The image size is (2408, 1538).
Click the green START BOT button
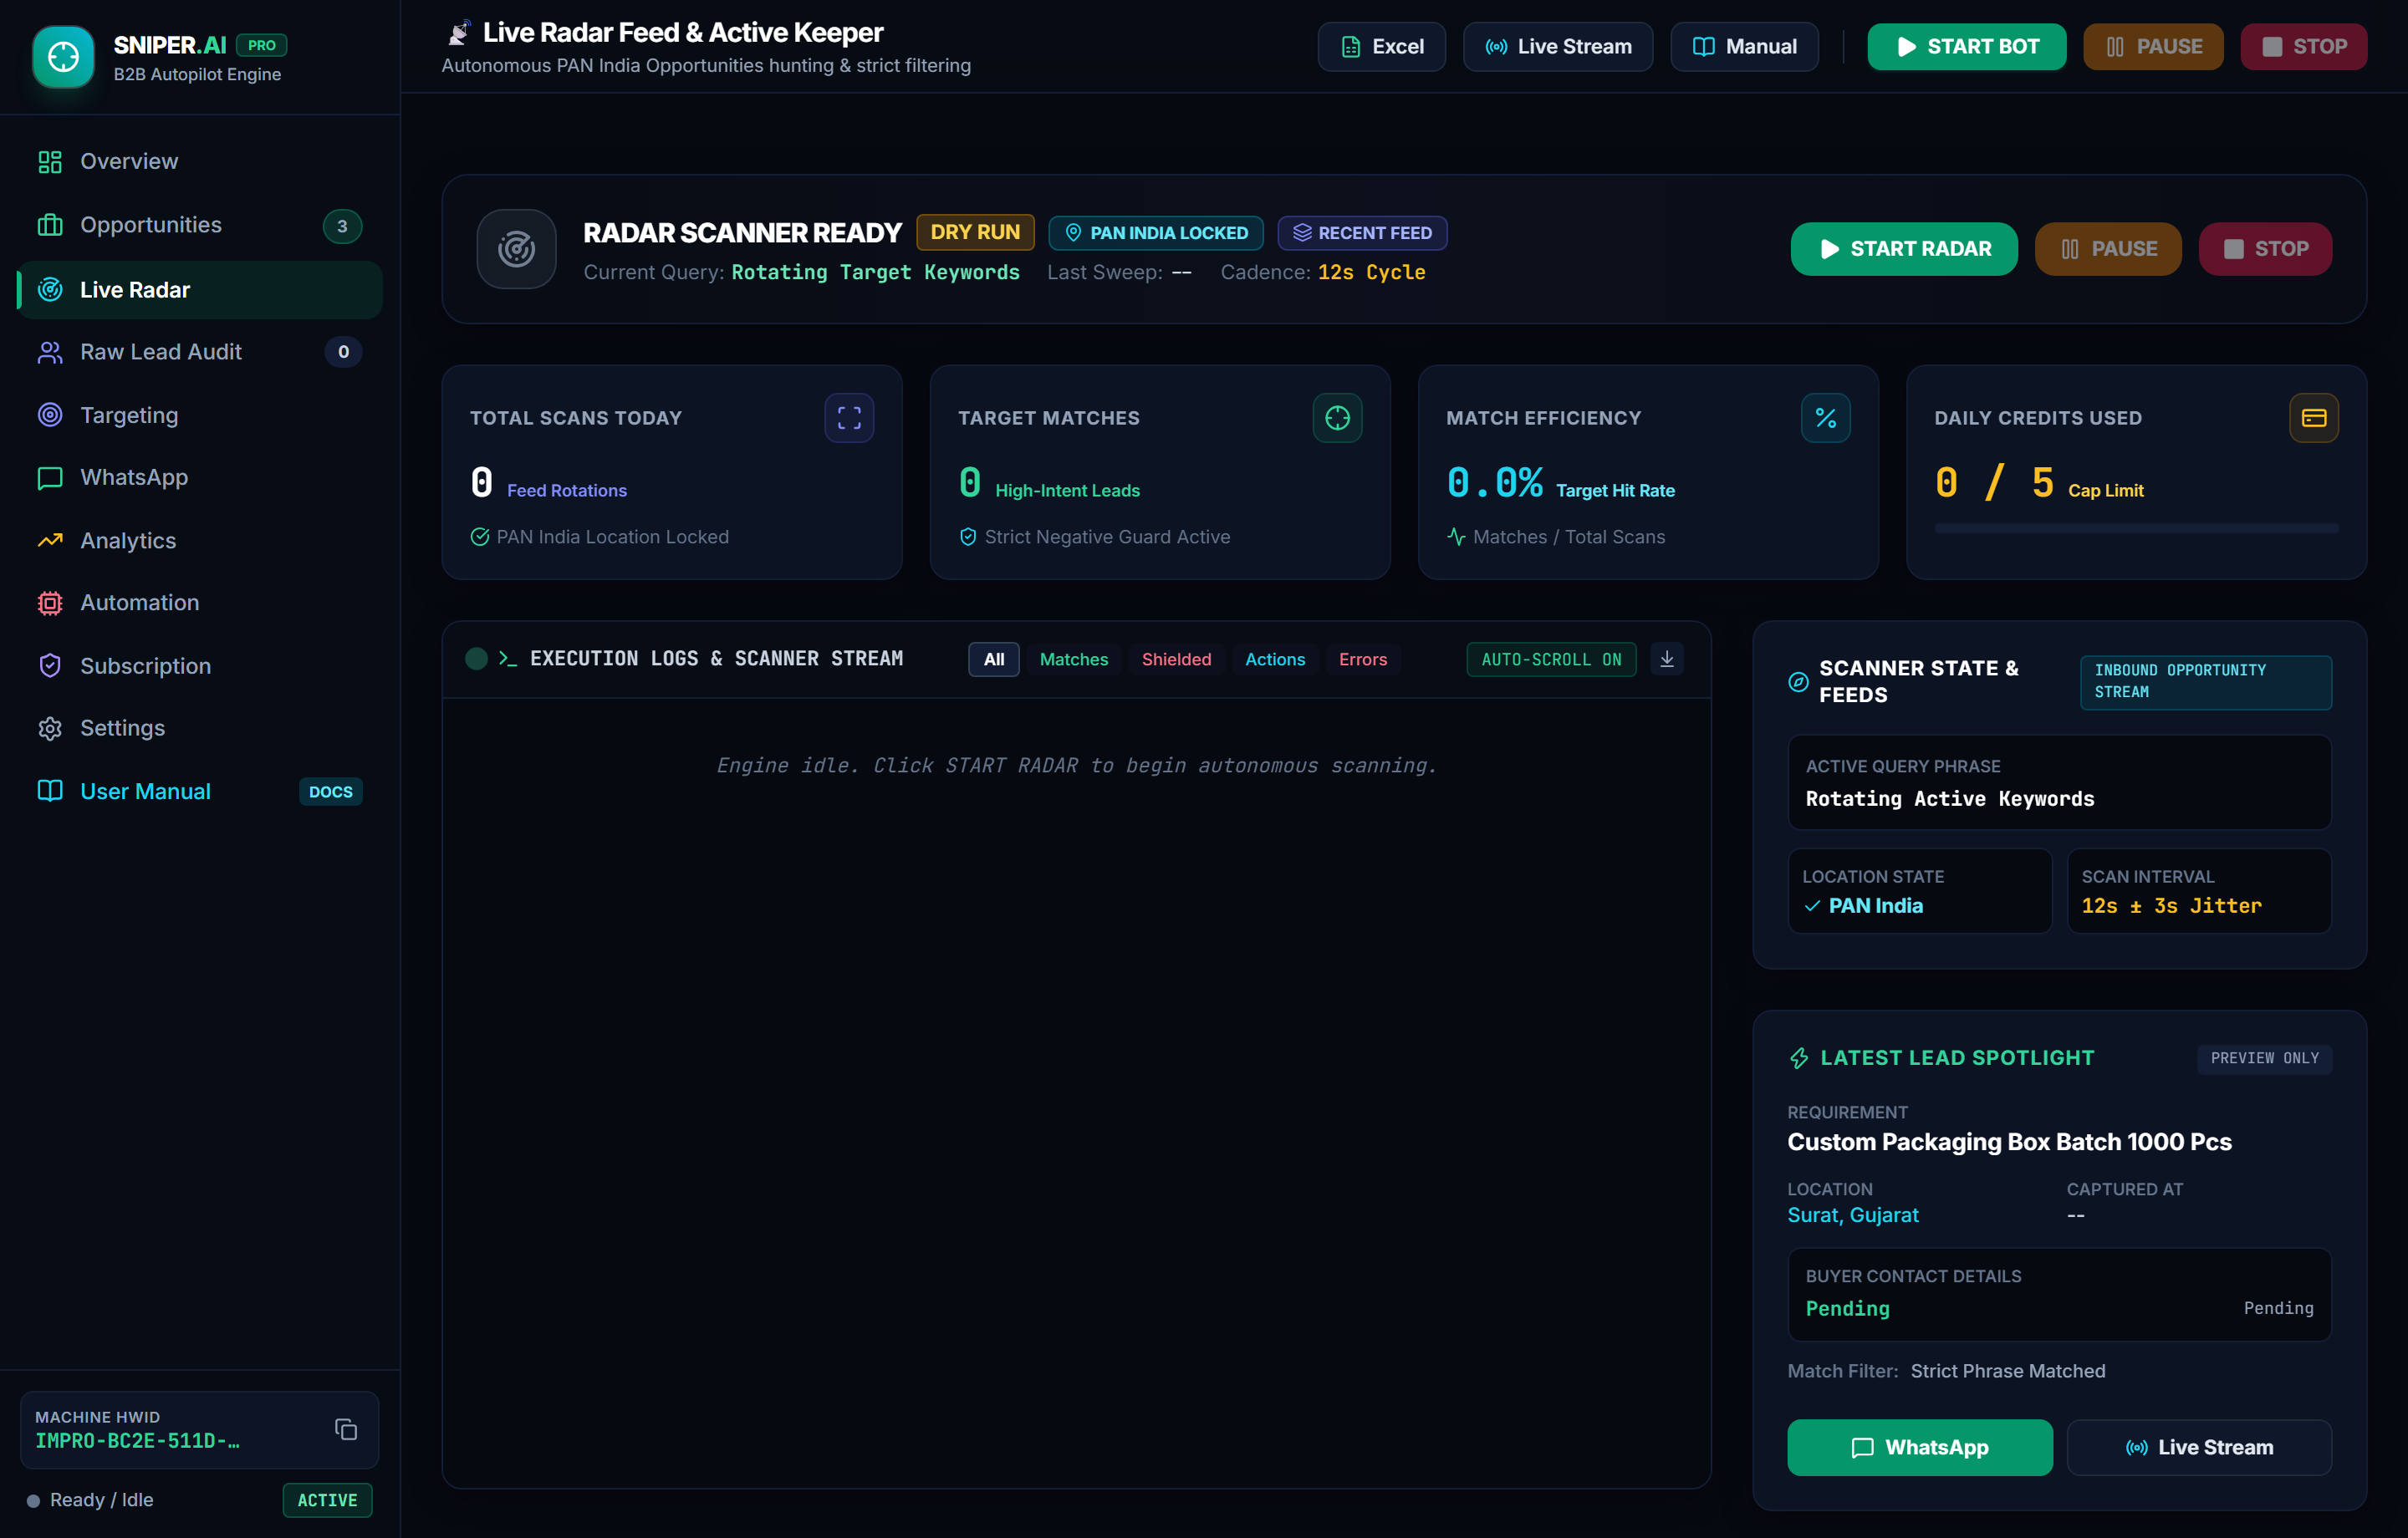(1966, 46)
